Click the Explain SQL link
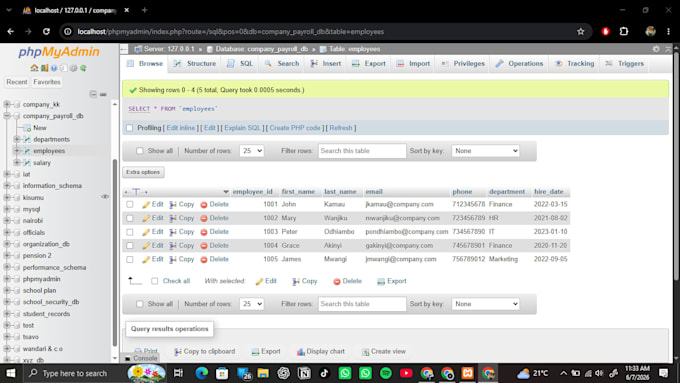This screenshot has width=680, height=383. tap(243, 128)
